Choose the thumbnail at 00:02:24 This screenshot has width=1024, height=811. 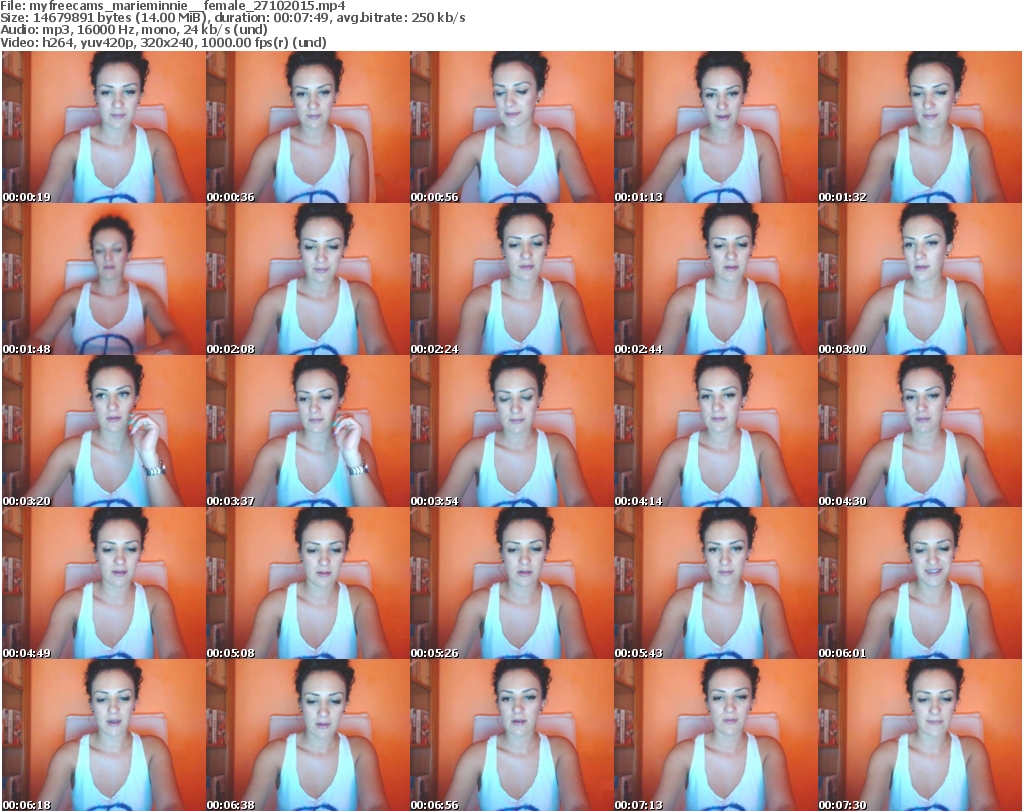[x=511, y=279]
